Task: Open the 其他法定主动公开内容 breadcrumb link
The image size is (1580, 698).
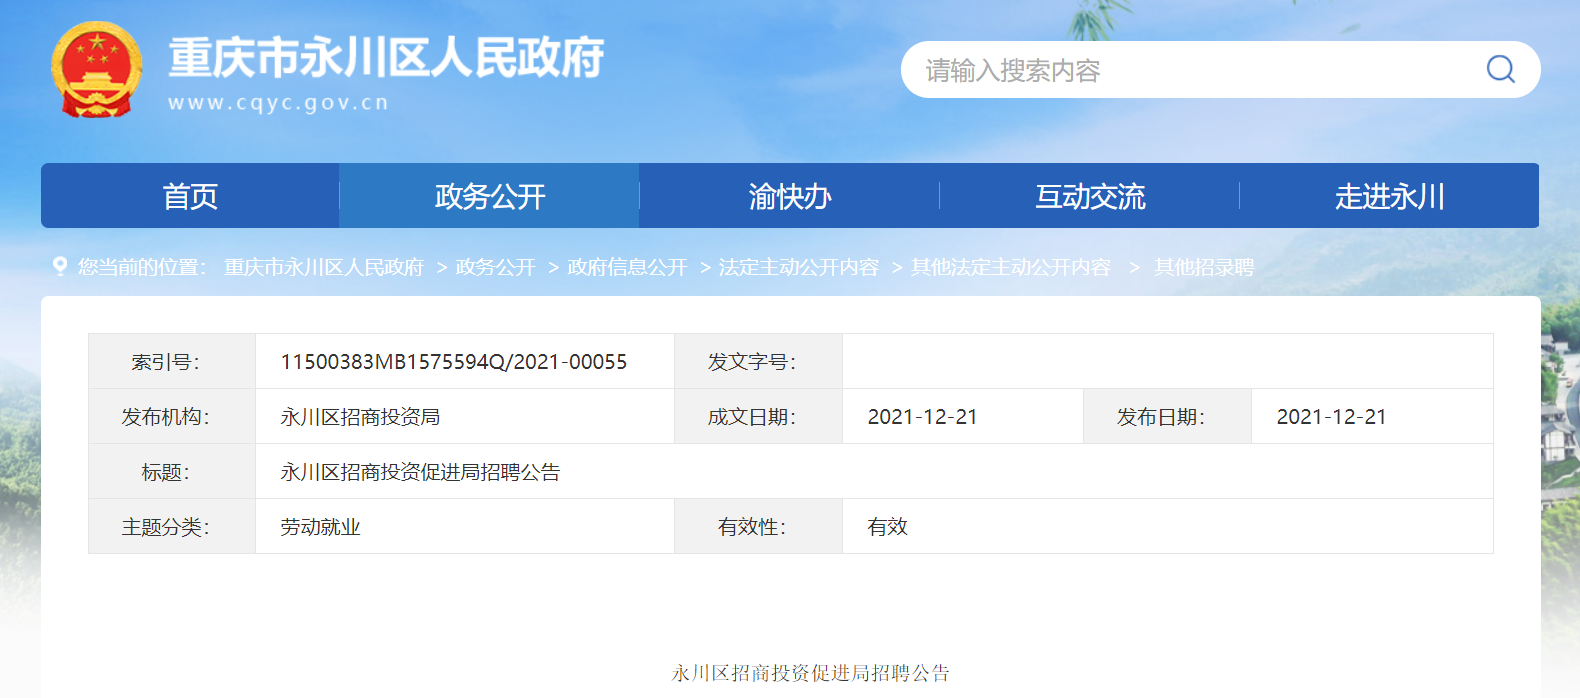Action: click(x=1010, y=267)
